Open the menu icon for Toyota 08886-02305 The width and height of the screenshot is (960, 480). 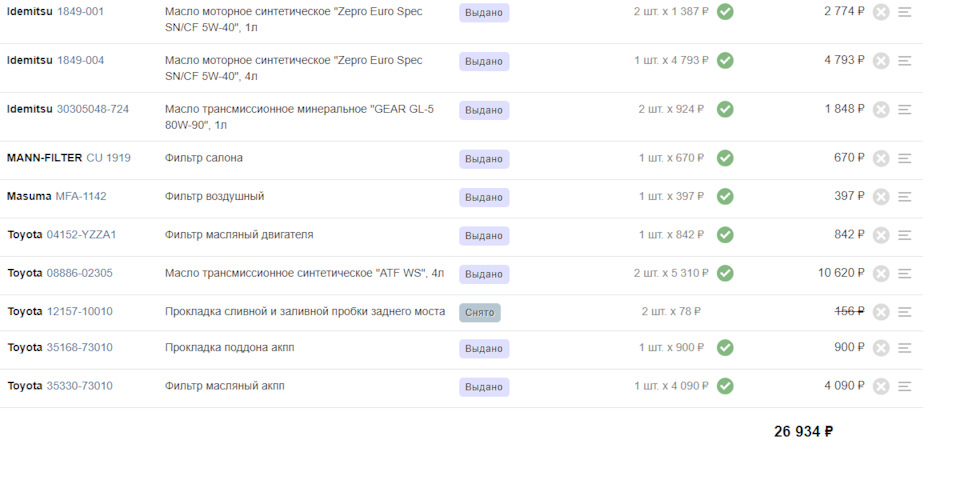point(904,274)
